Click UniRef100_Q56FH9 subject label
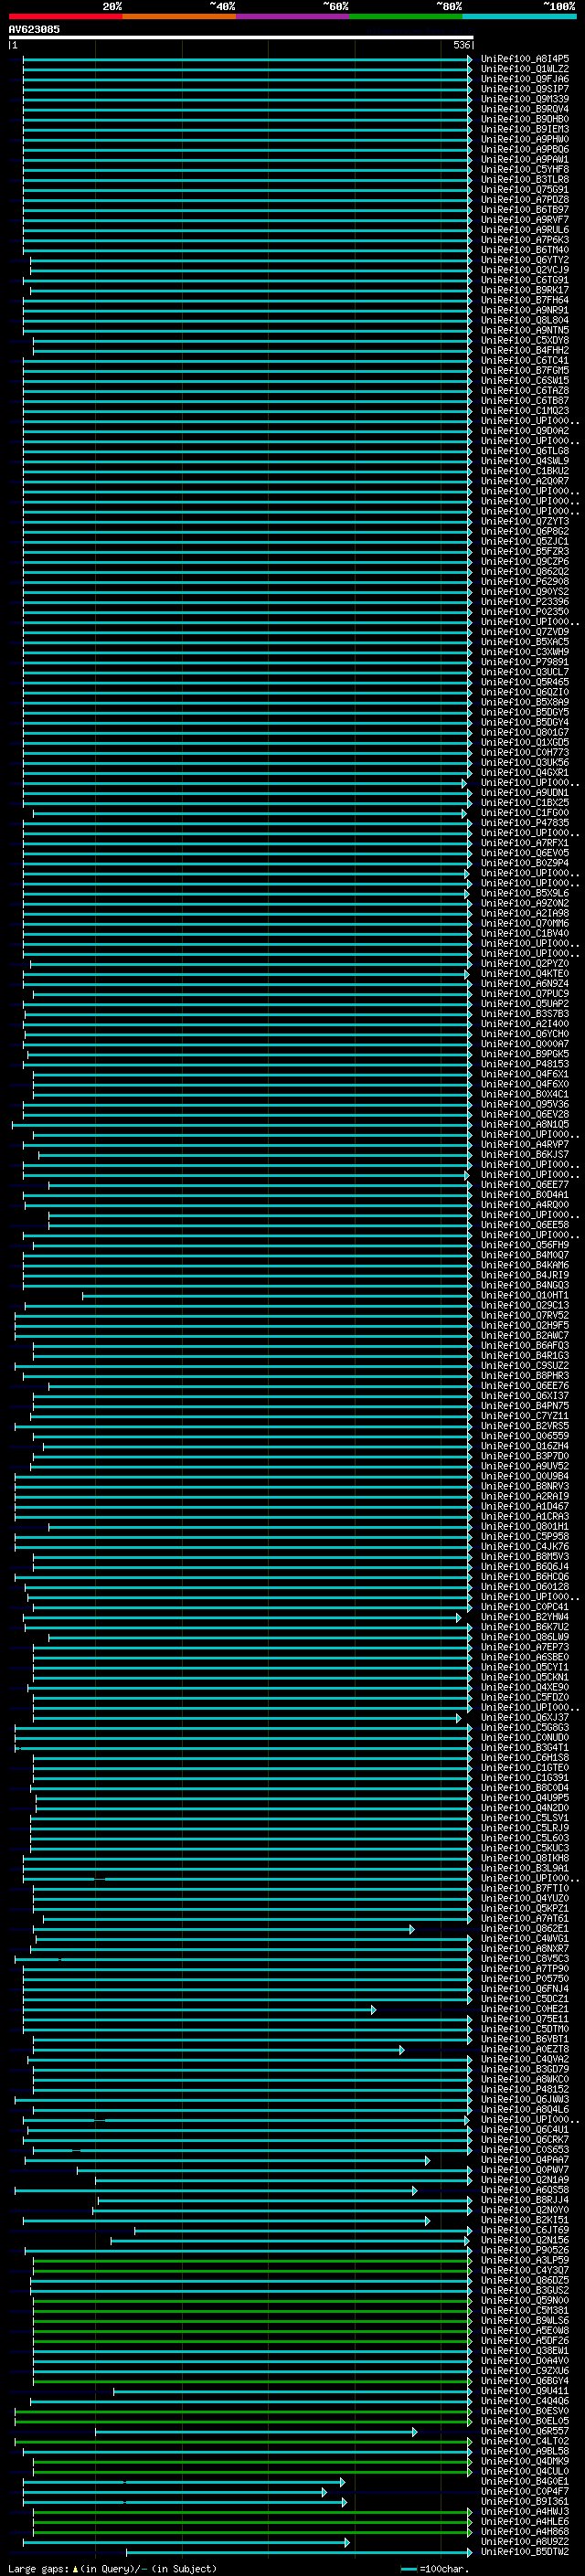 525,1245
